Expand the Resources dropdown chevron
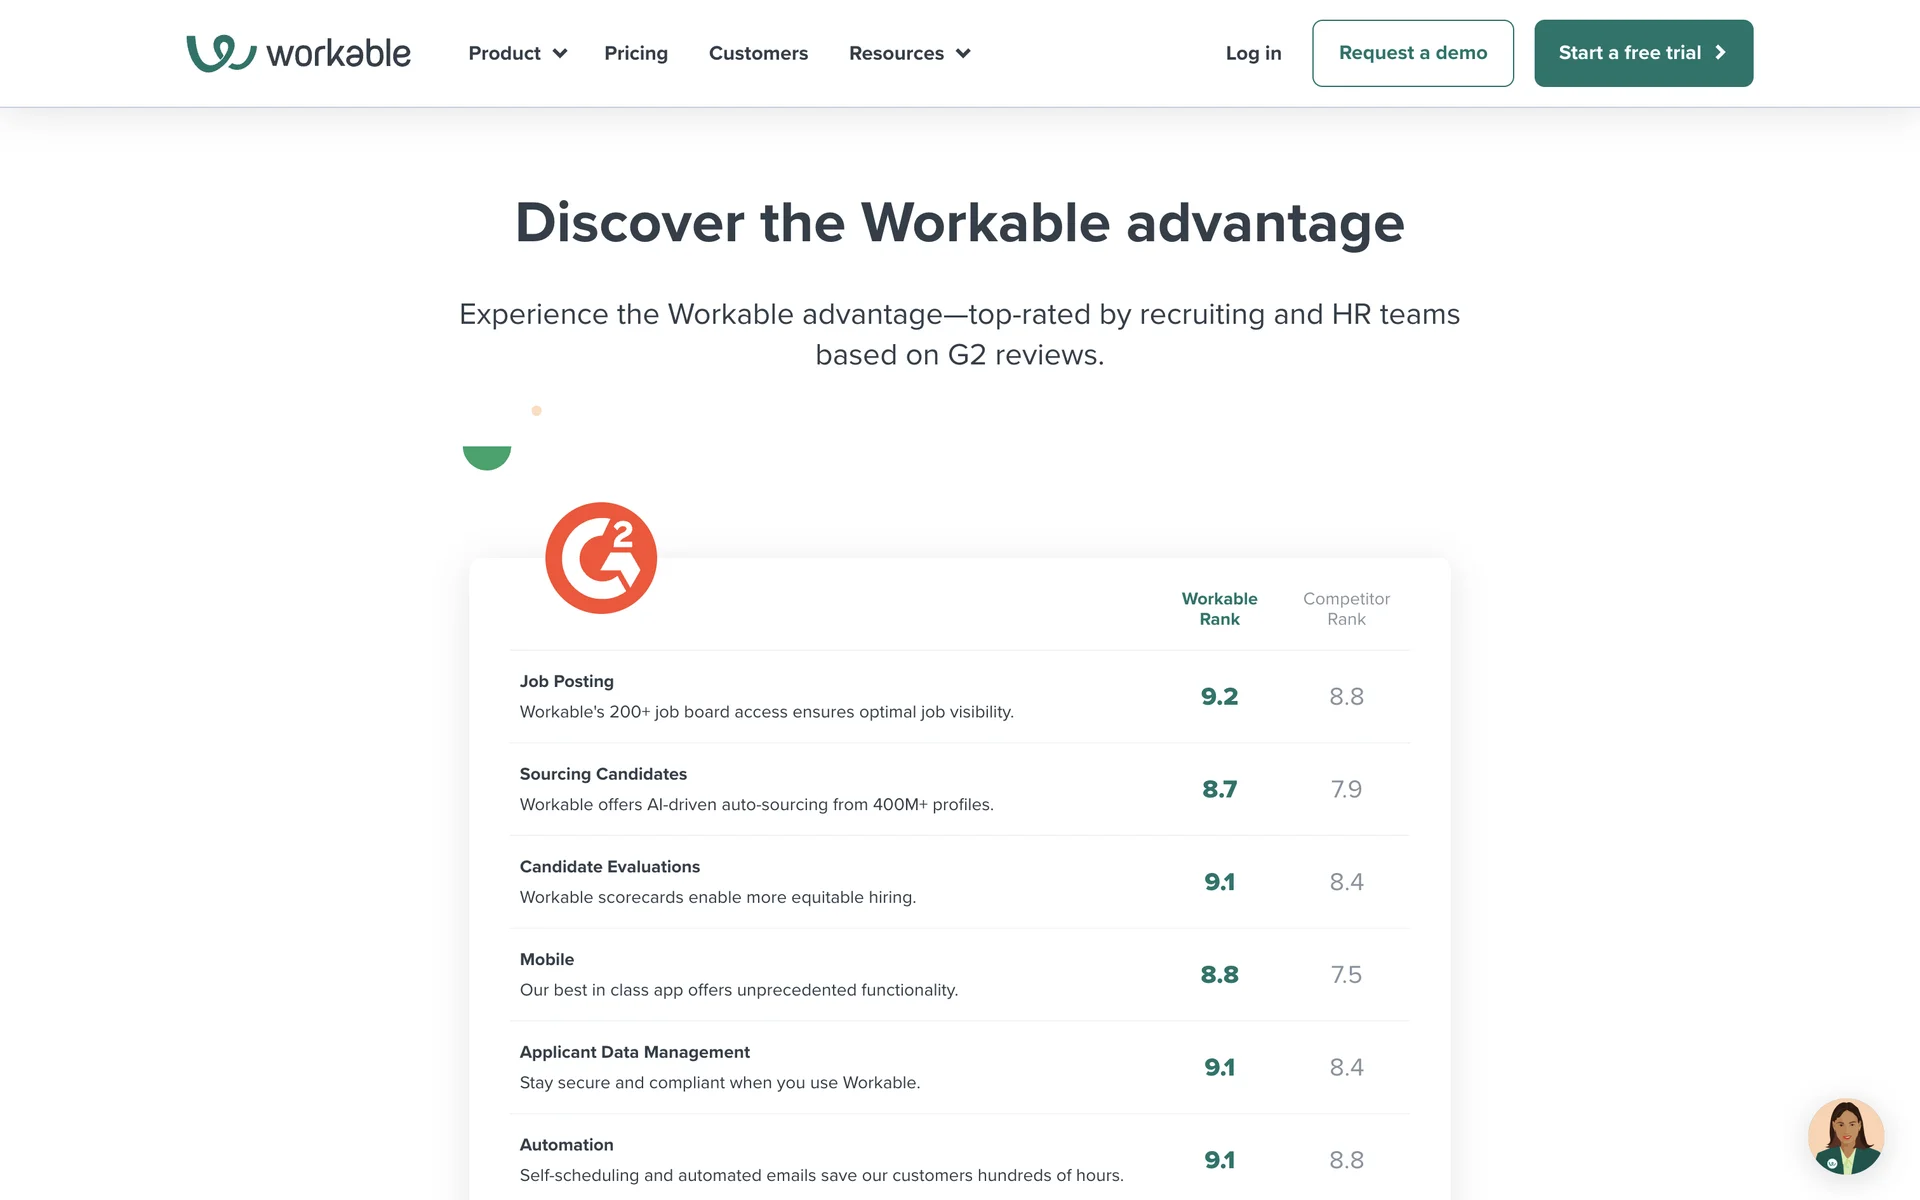The width and height of the screenshot is (1920, 1200). 963,54
